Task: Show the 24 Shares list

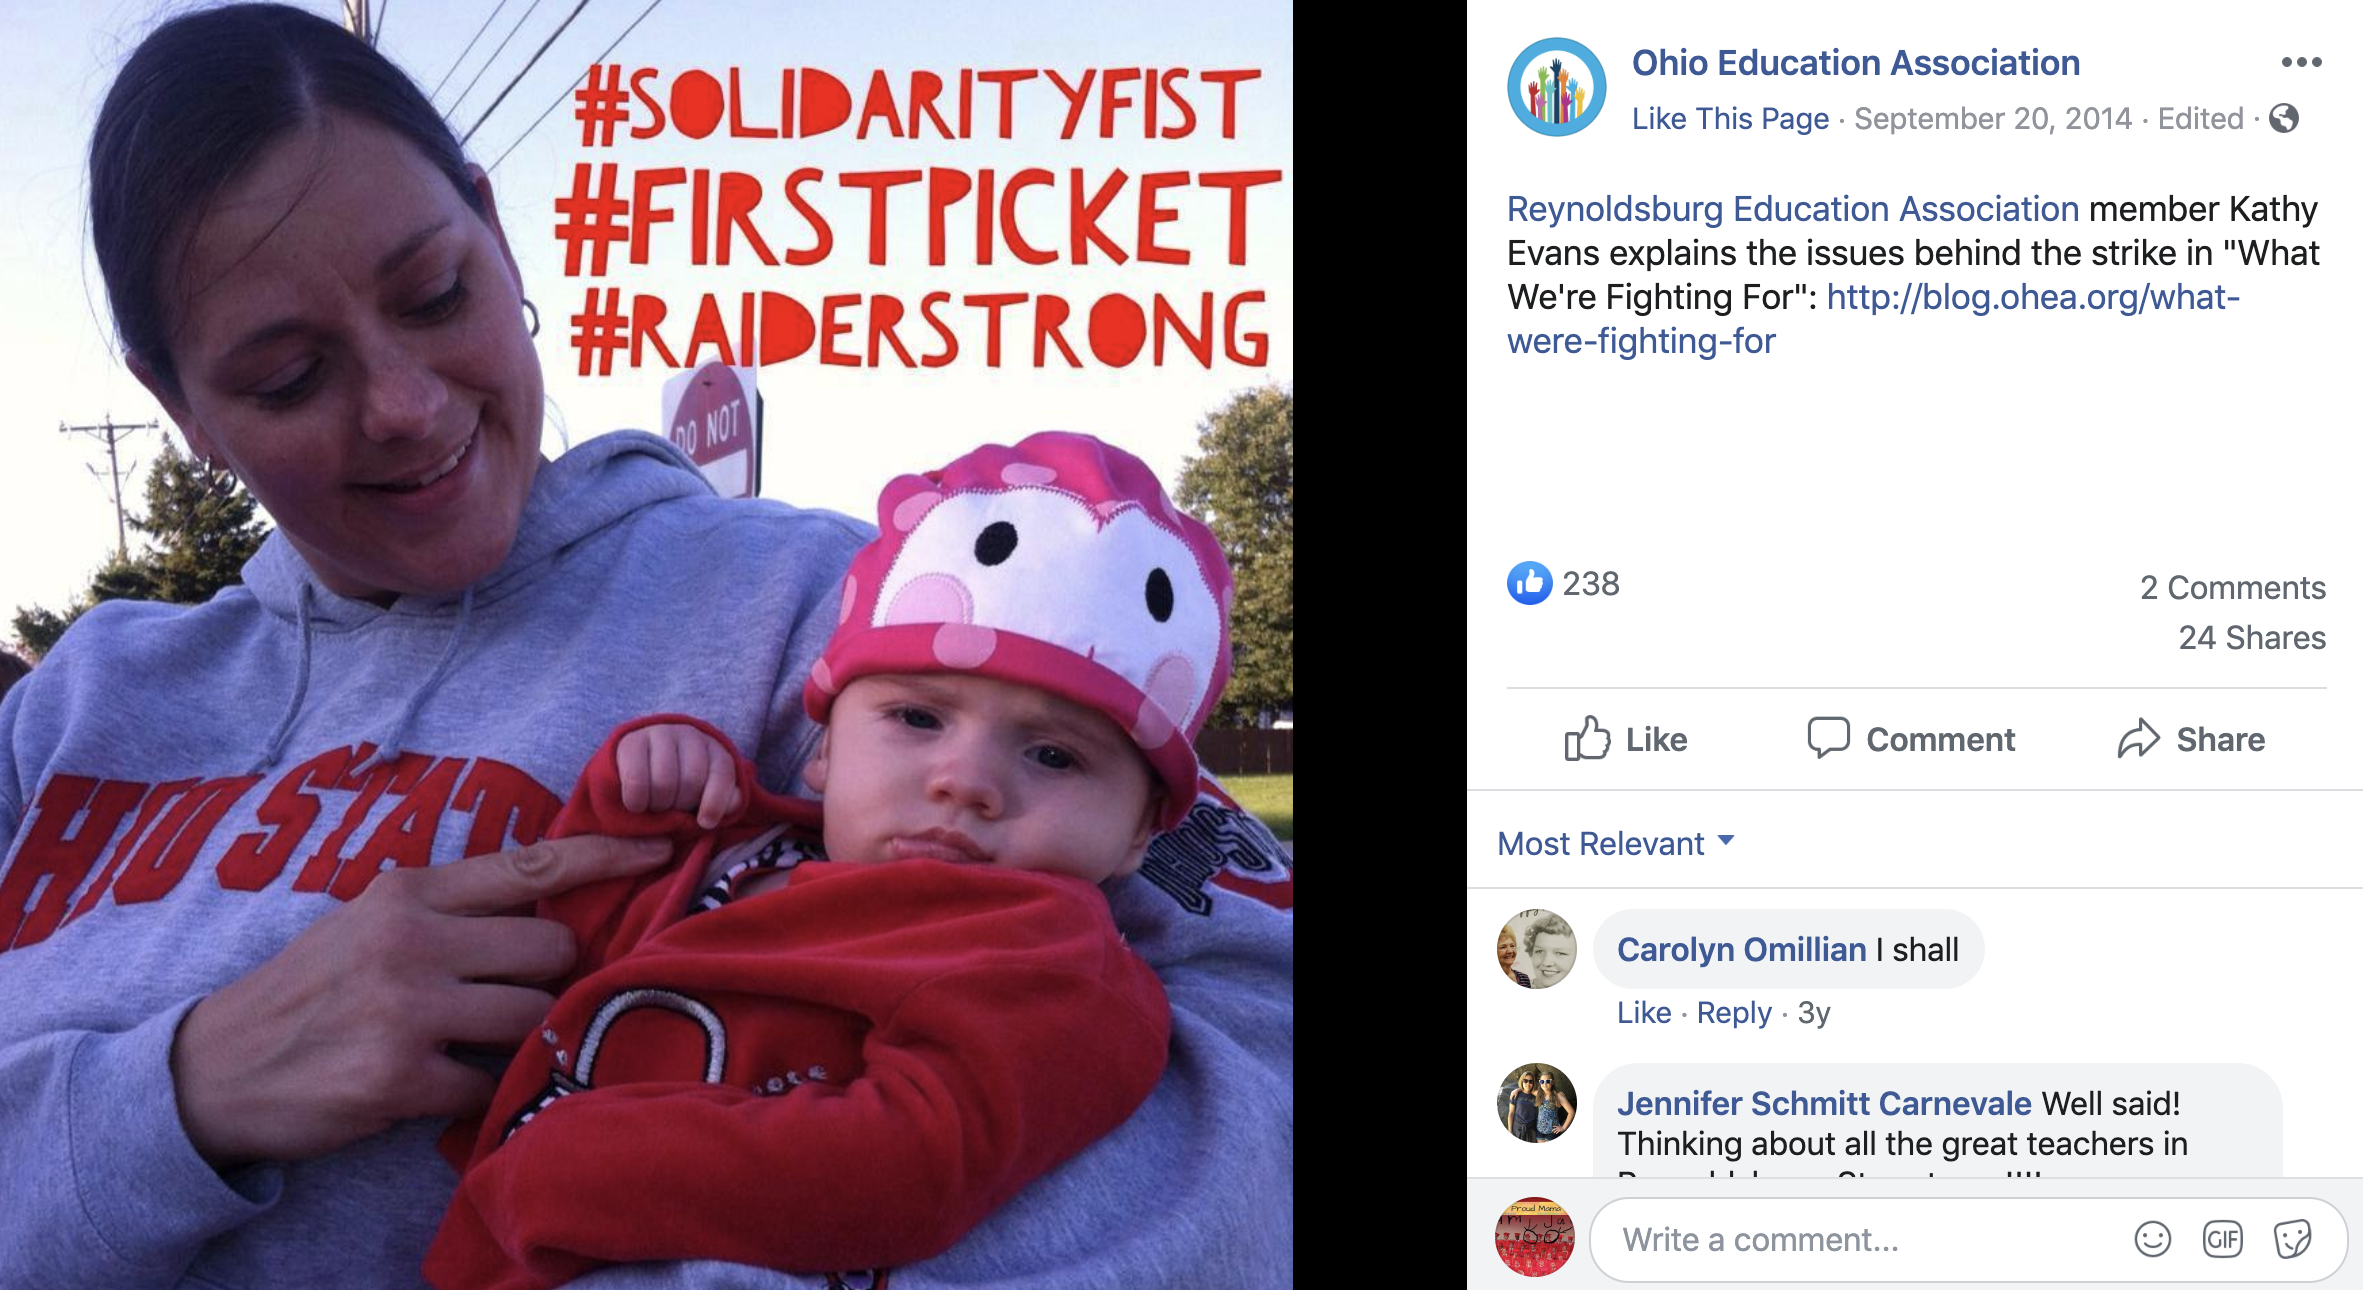Action: (2252, 637)
